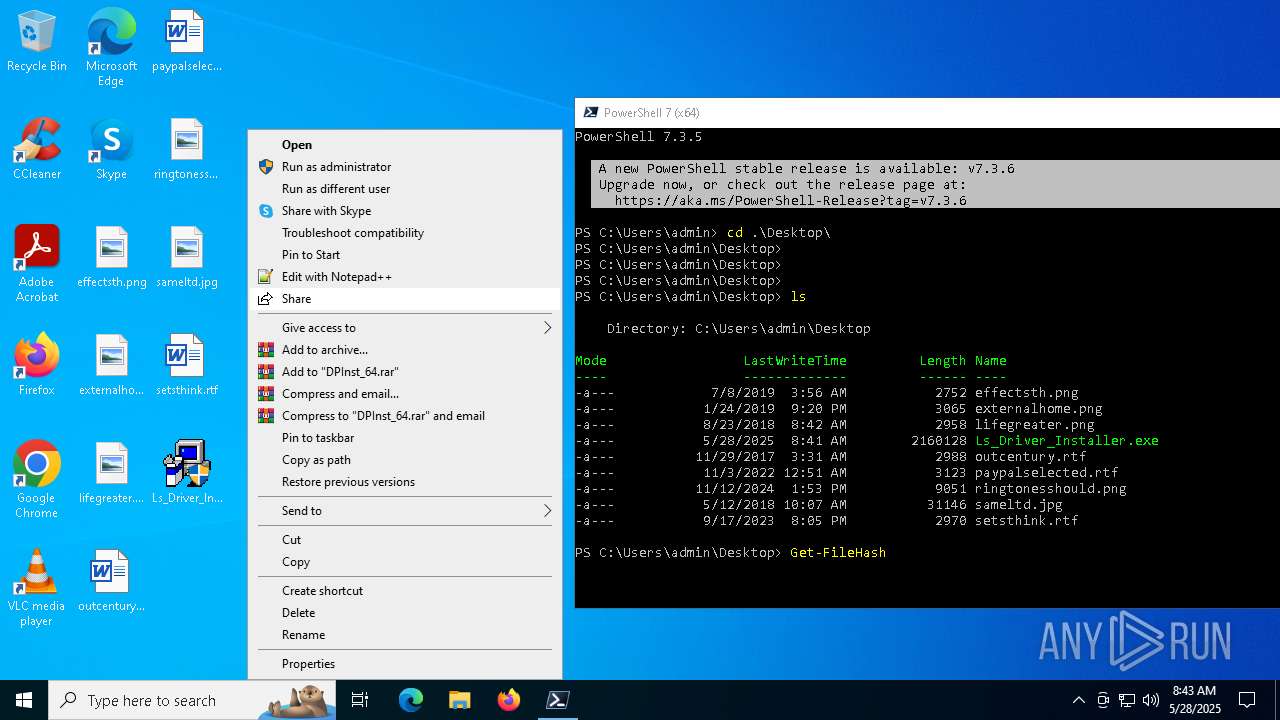1280x720 pixels.
Task: Select the sameltd.jpg desktop file
Action: click(x=187, y=258)
